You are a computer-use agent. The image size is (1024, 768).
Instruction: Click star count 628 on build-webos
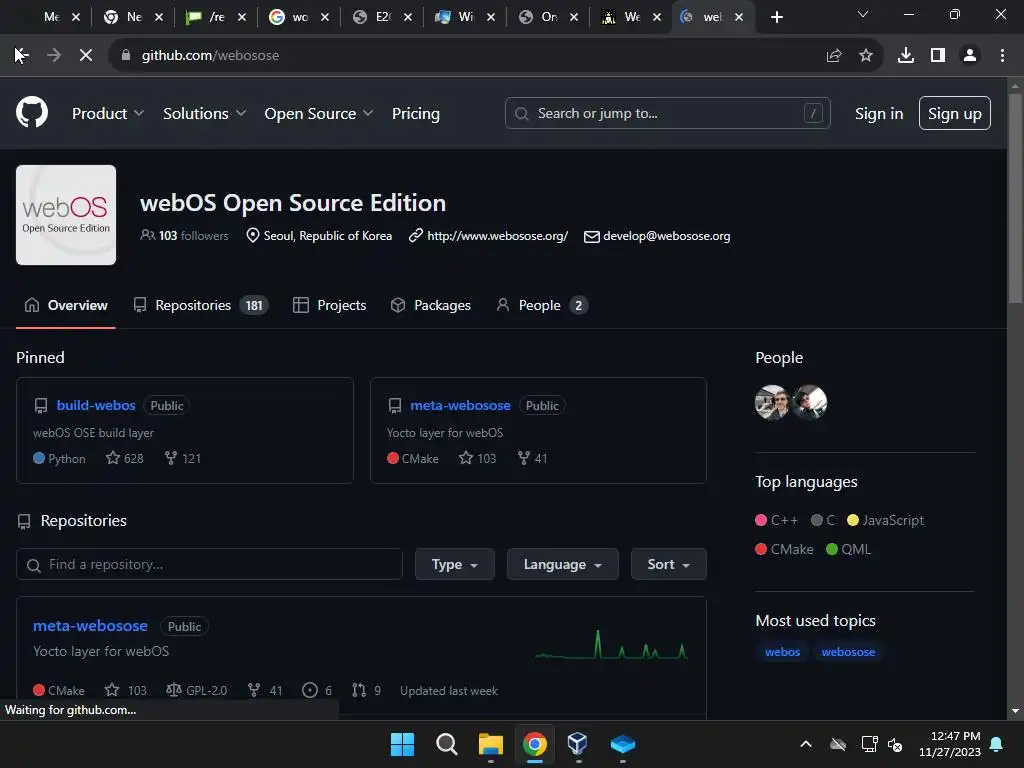[x=125, y=458]
